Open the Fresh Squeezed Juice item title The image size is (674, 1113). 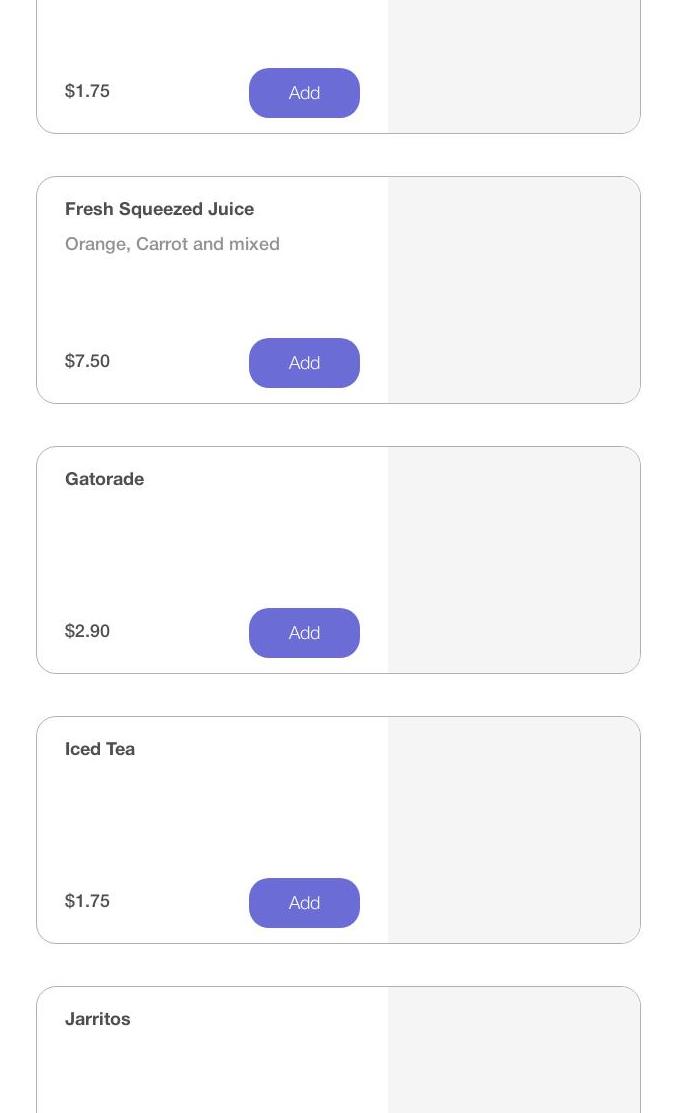tap(159, 209)
